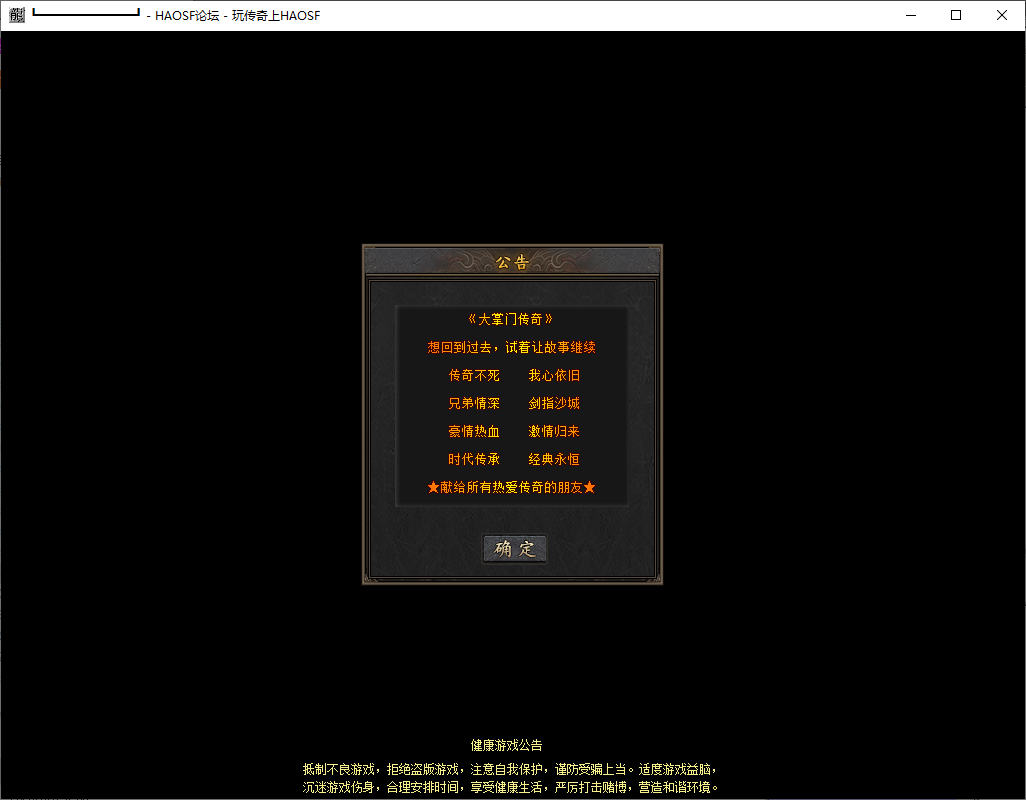Click the game app icon in title bar
Viewport: 1026px width, 800px height.
tap(17, 16)
